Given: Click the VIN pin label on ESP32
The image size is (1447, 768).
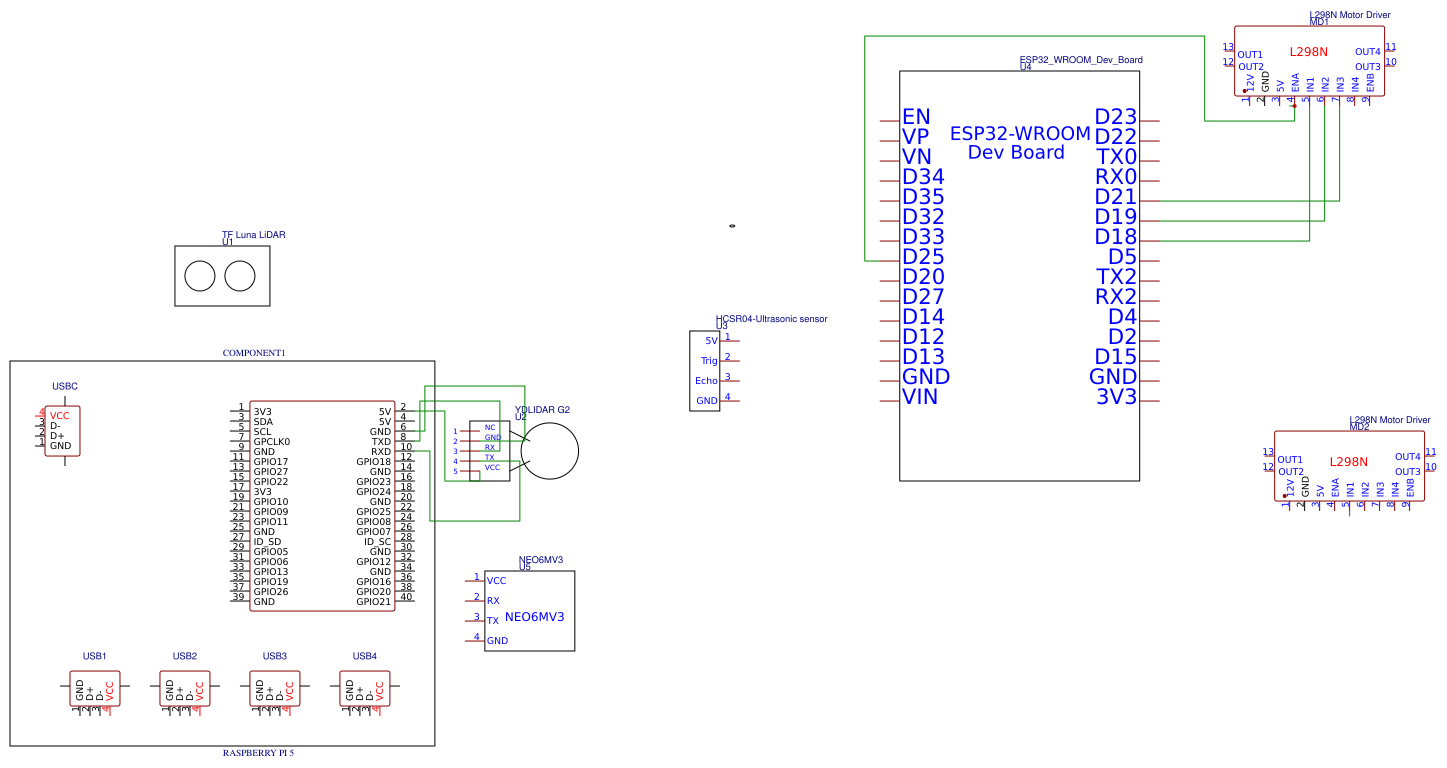Looking at the screenshot, I should [920, 397].
